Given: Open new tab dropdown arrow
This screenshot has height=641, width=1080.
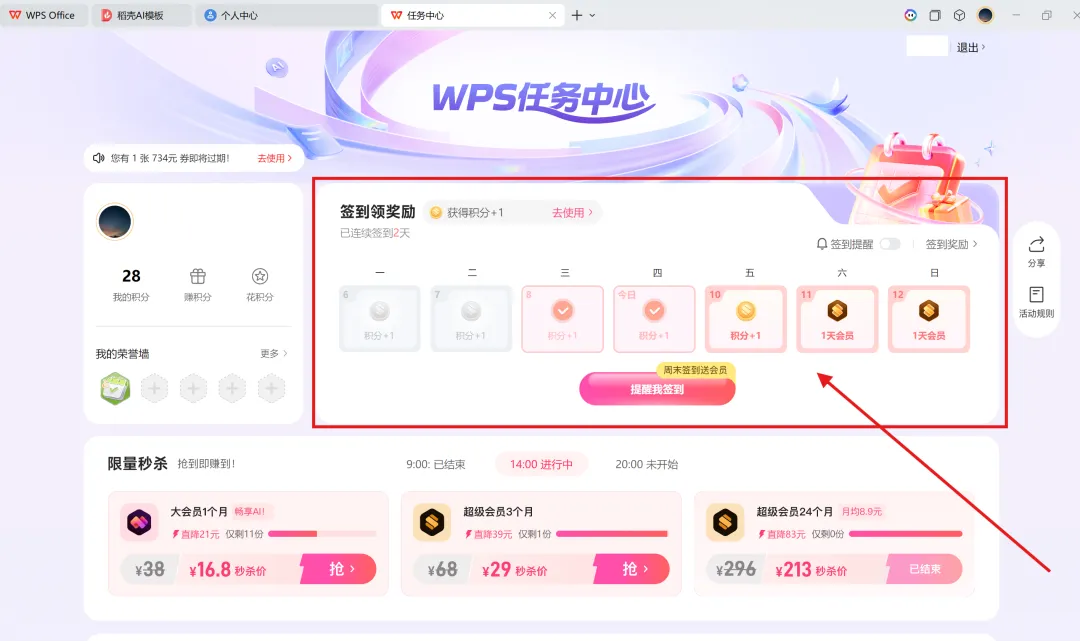Looking at the screenshot, I should tap(592, 15).
